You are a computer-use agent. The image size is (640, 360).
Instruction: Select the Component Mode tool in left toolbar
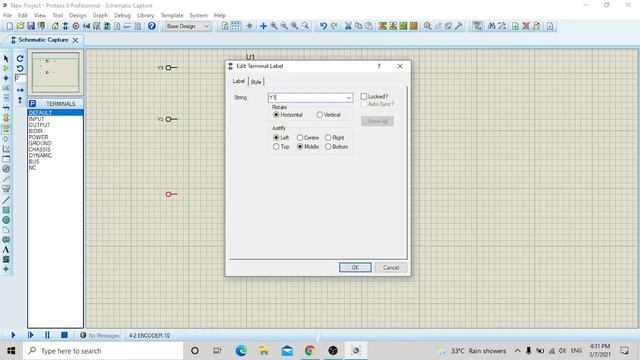6,69
